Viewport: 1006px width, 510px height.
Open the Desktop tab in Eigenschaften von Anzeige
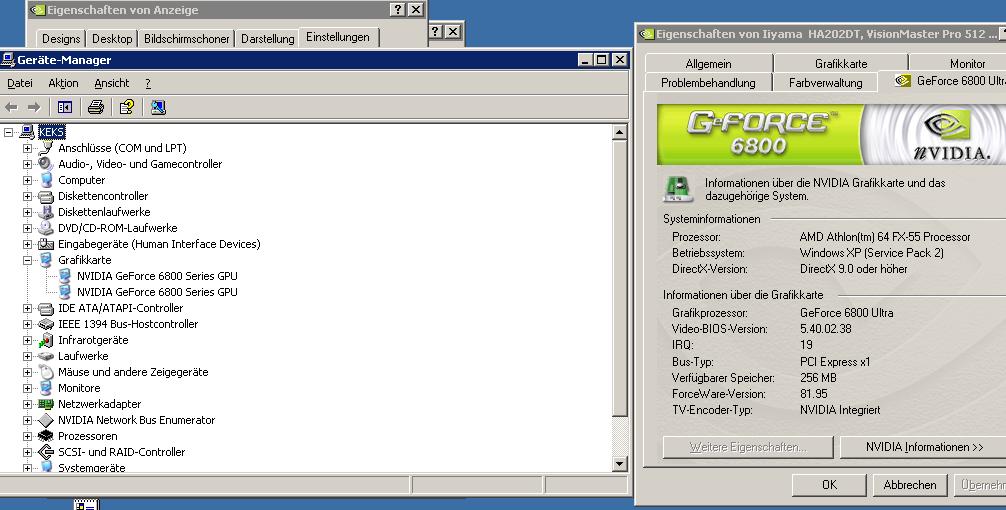(112, 38)
